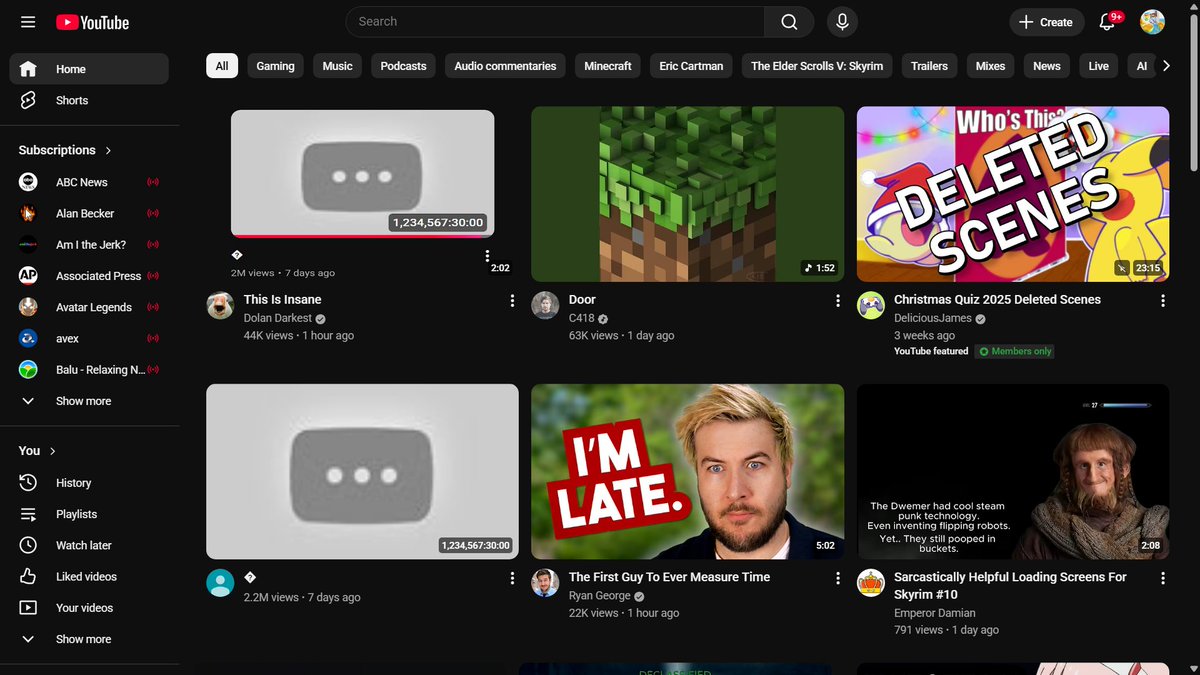The image size is (1200, 675).
Task: Expand Show more under Subscriptions
Action: click(89, 401)
